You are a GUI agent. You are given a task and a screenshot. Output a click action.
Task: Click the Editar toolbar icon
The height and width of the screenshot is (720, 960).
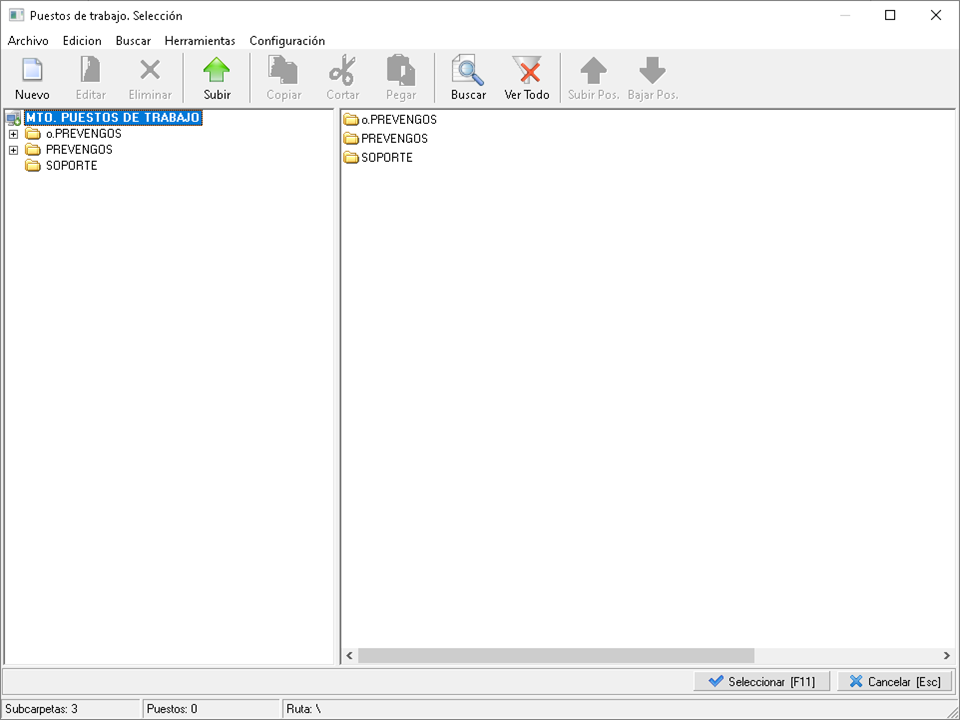pyautogui.click(x=91, y=72)
